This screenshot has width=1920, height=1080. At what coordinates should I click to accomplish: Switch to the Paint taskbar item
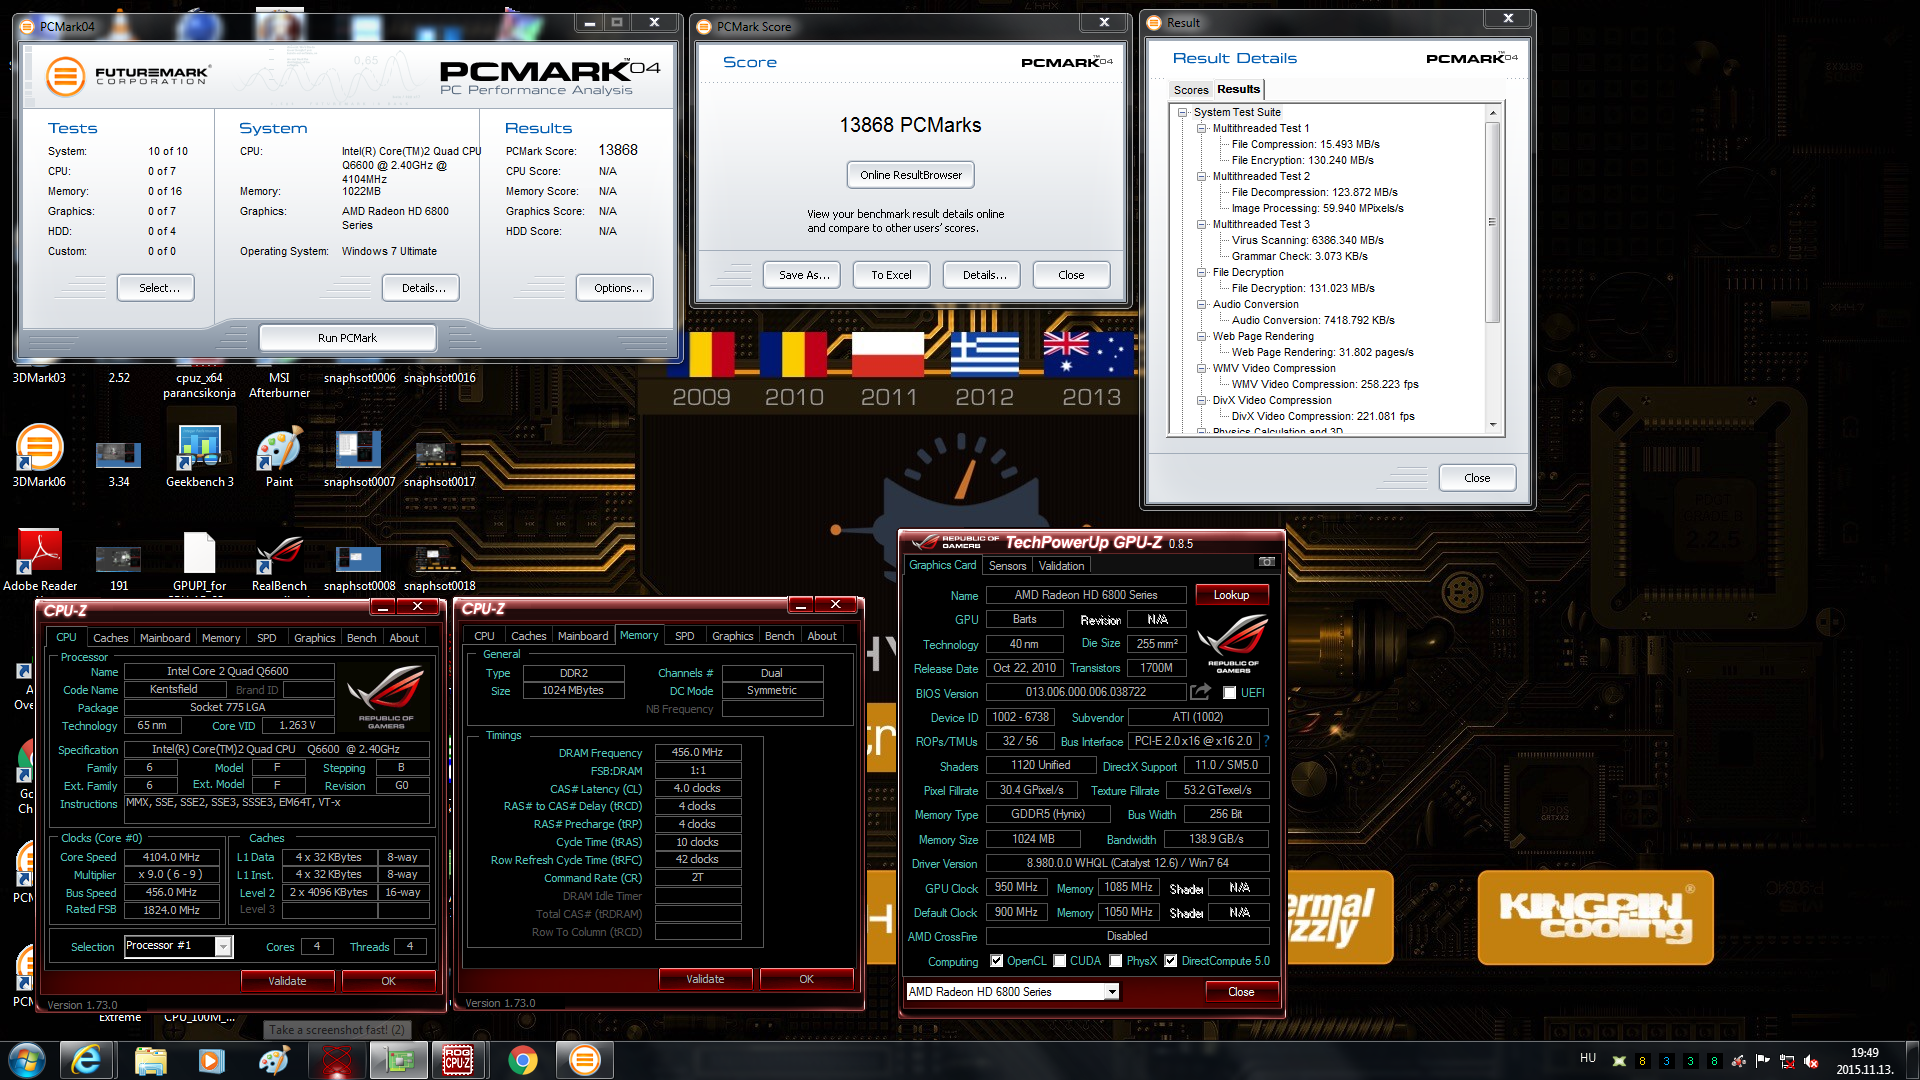[273, 1060]
